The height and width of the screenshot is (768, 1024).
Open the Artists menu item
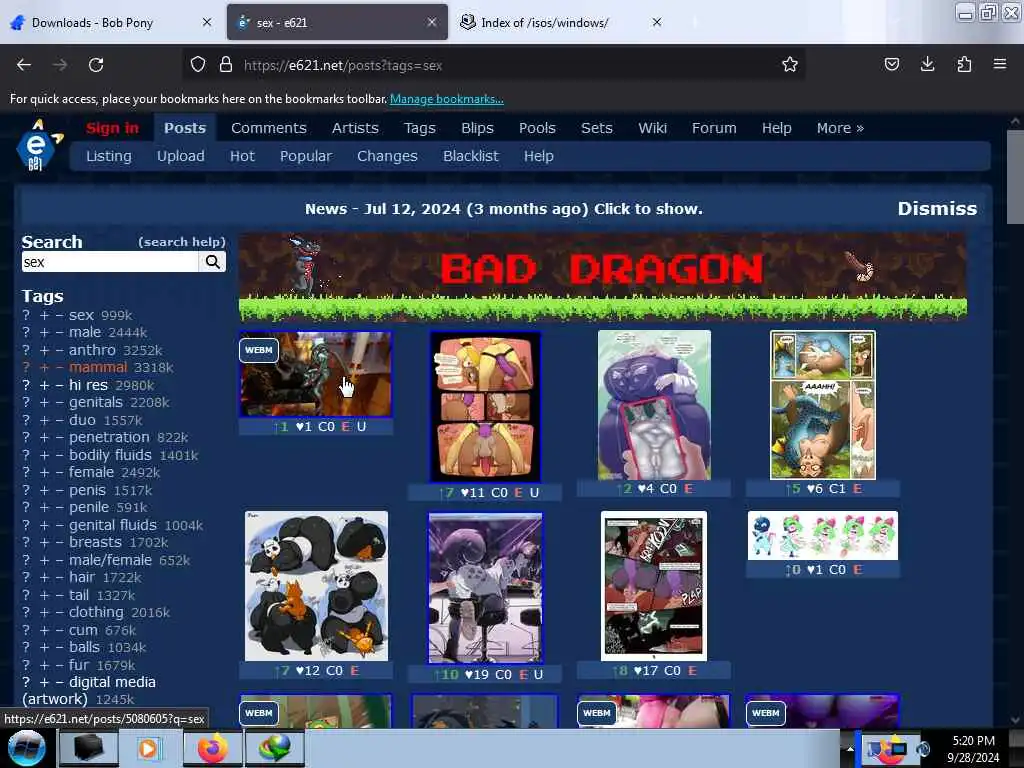[355, 128]
